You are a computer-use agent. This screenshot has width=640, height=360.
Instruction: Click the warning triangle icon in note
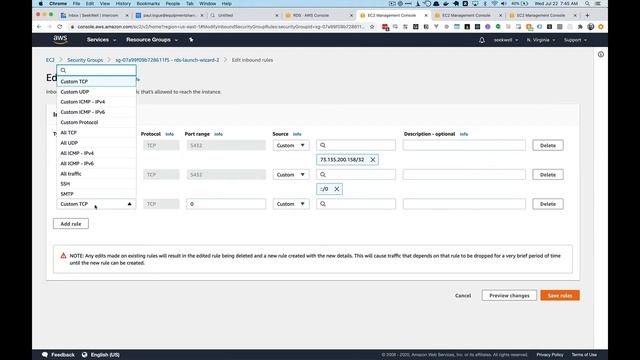(x=63, y=256)
